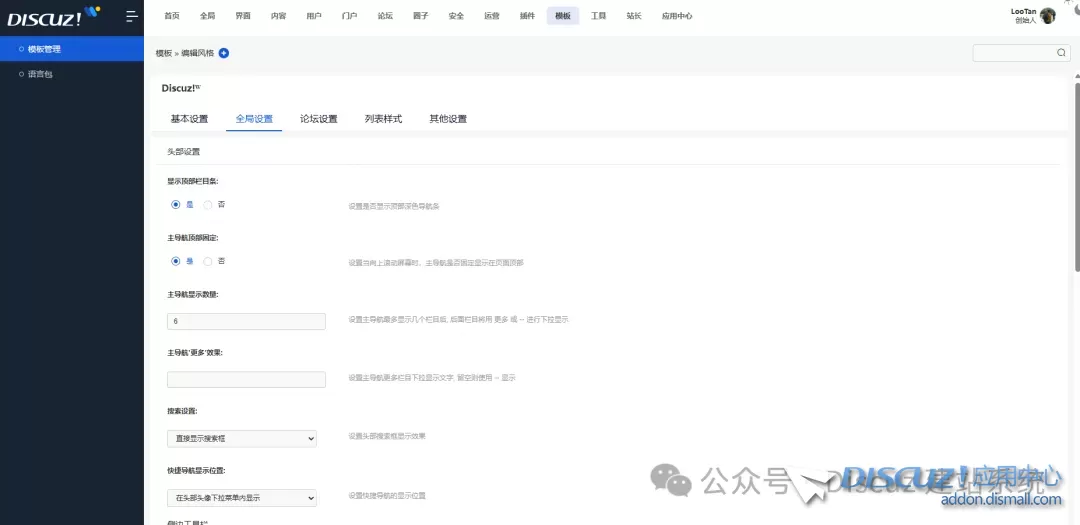The image size is (1080, 525).
Task: Click the blue plus icon beside 编辑风格
Action: 224,53
